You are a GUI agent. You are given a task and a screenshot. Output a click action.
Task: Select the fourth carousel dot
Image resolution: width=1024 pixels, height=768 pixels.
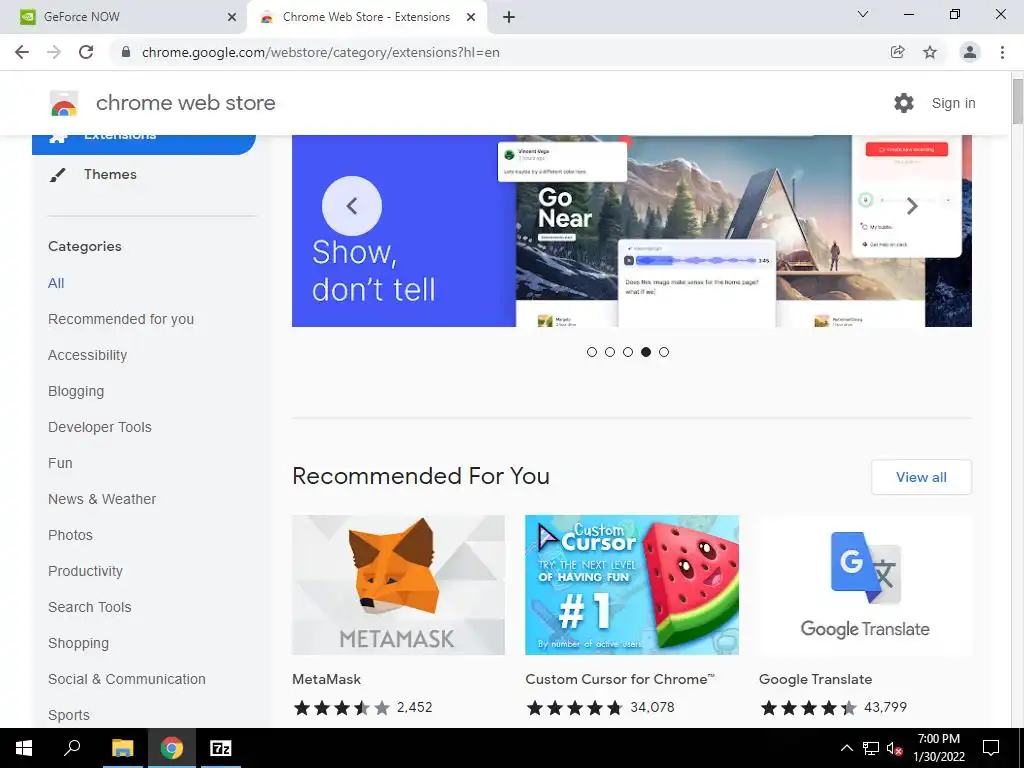coord(646,352)
